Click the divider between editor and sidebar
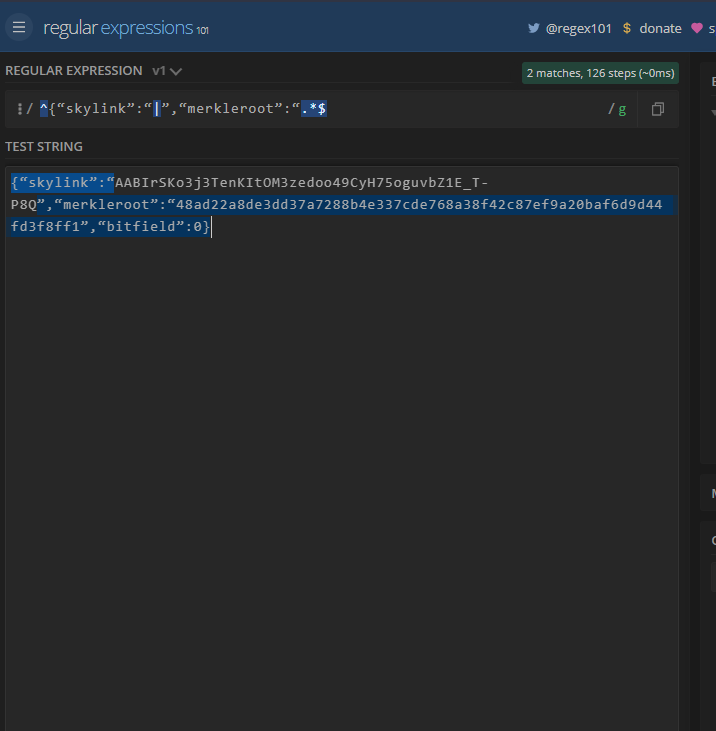Screen dimensions: 716x731 coord(690,400)
